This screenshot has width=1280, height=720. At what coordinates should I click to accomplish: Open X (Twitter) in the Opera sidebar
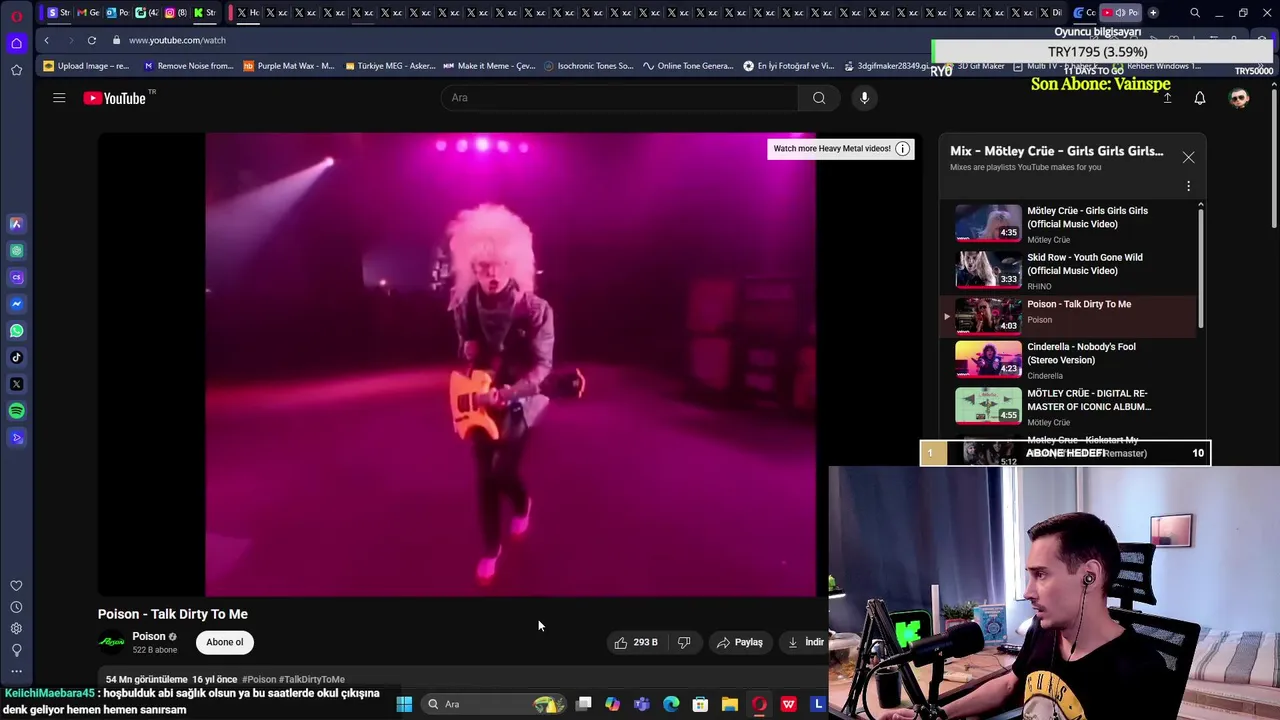[16, 384]
